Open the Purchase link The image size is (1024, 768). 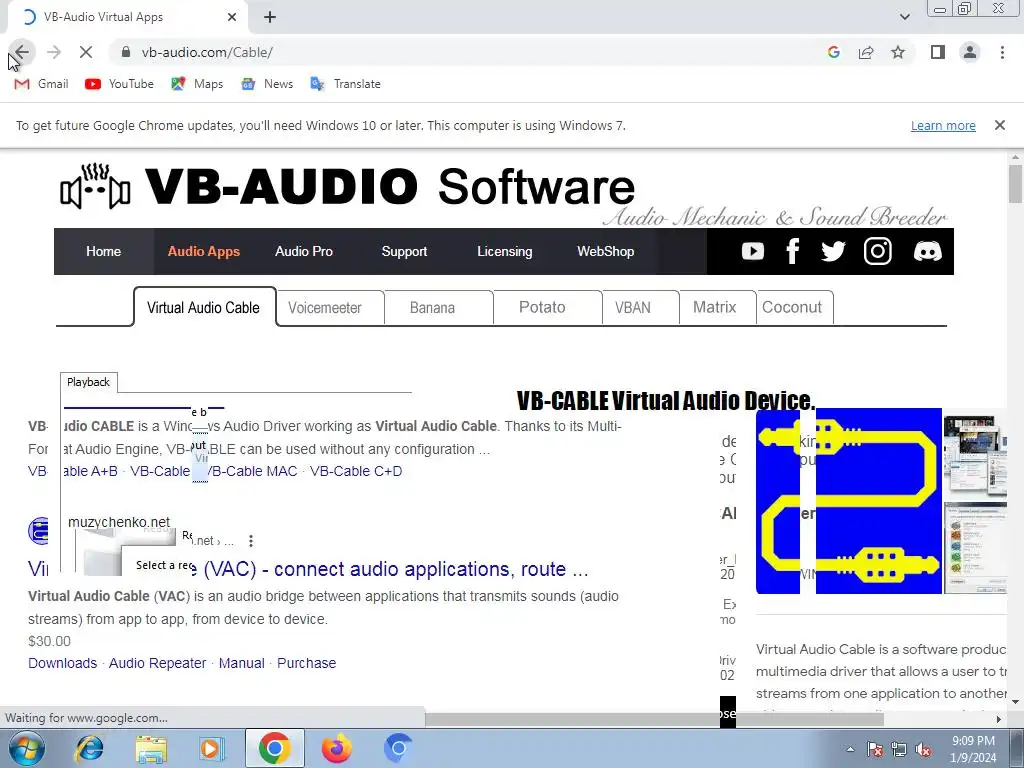306,663
